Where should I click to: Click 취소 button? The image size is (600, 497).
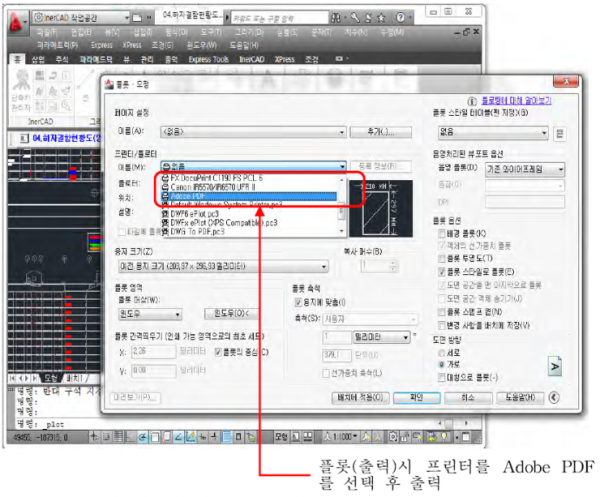[x=468, y=398]
